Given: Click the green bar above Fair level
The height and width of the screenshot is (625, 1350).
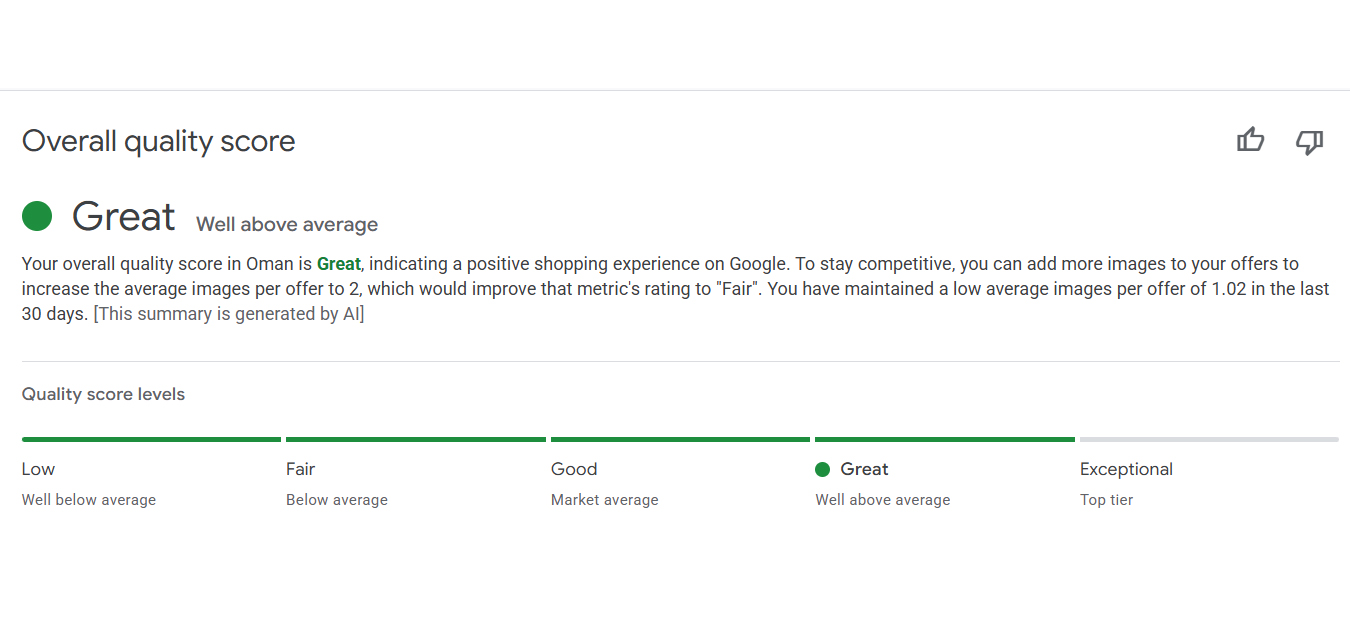Looking at the screenshot, I should [x=416, y=439].
